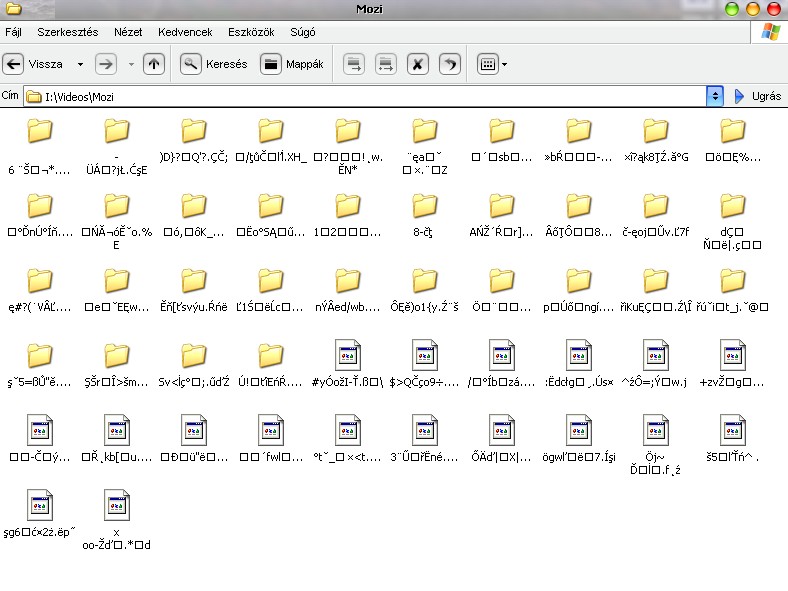Toggle the Mappák folders pane
The width and height of the screenshot is (788, 591).
292,64
